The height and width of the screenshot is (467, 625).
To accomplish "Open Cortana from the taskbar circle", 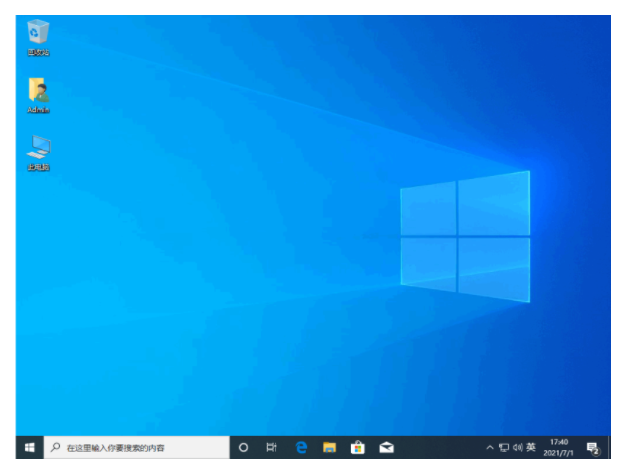I will (243, 447).
